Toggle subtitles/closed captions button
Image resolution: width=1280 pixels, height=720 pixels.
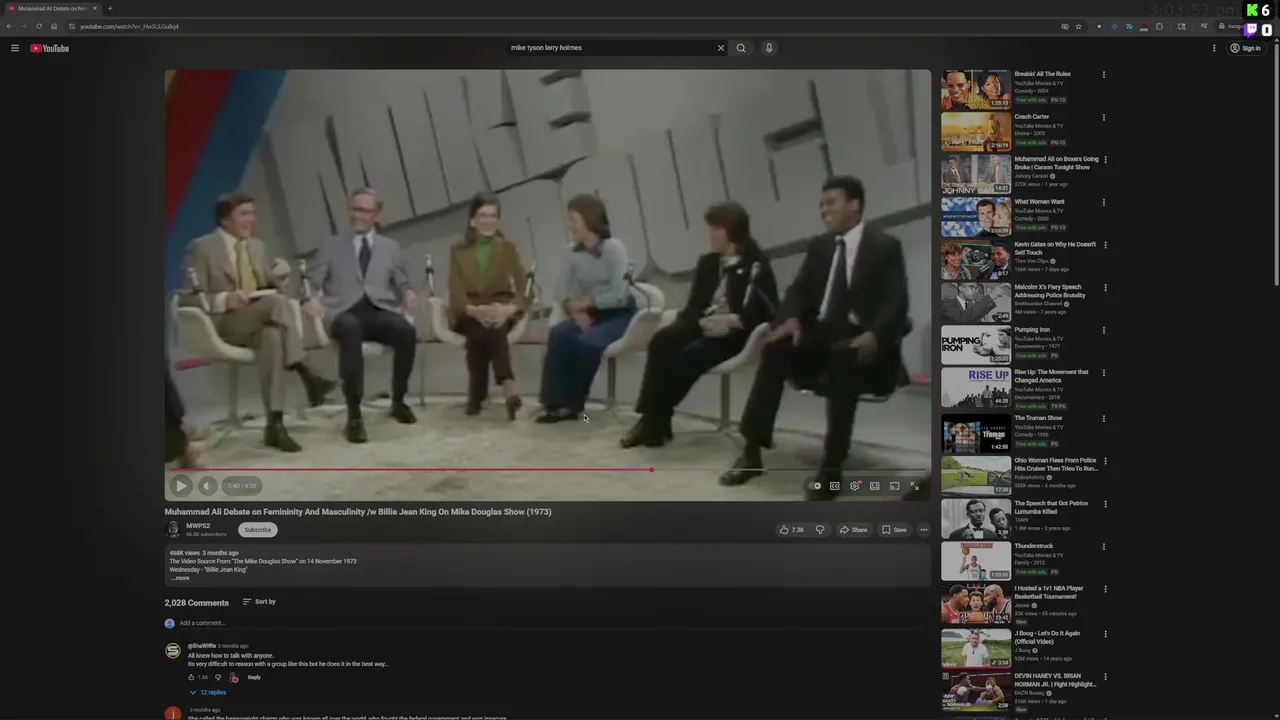(834, 486)
